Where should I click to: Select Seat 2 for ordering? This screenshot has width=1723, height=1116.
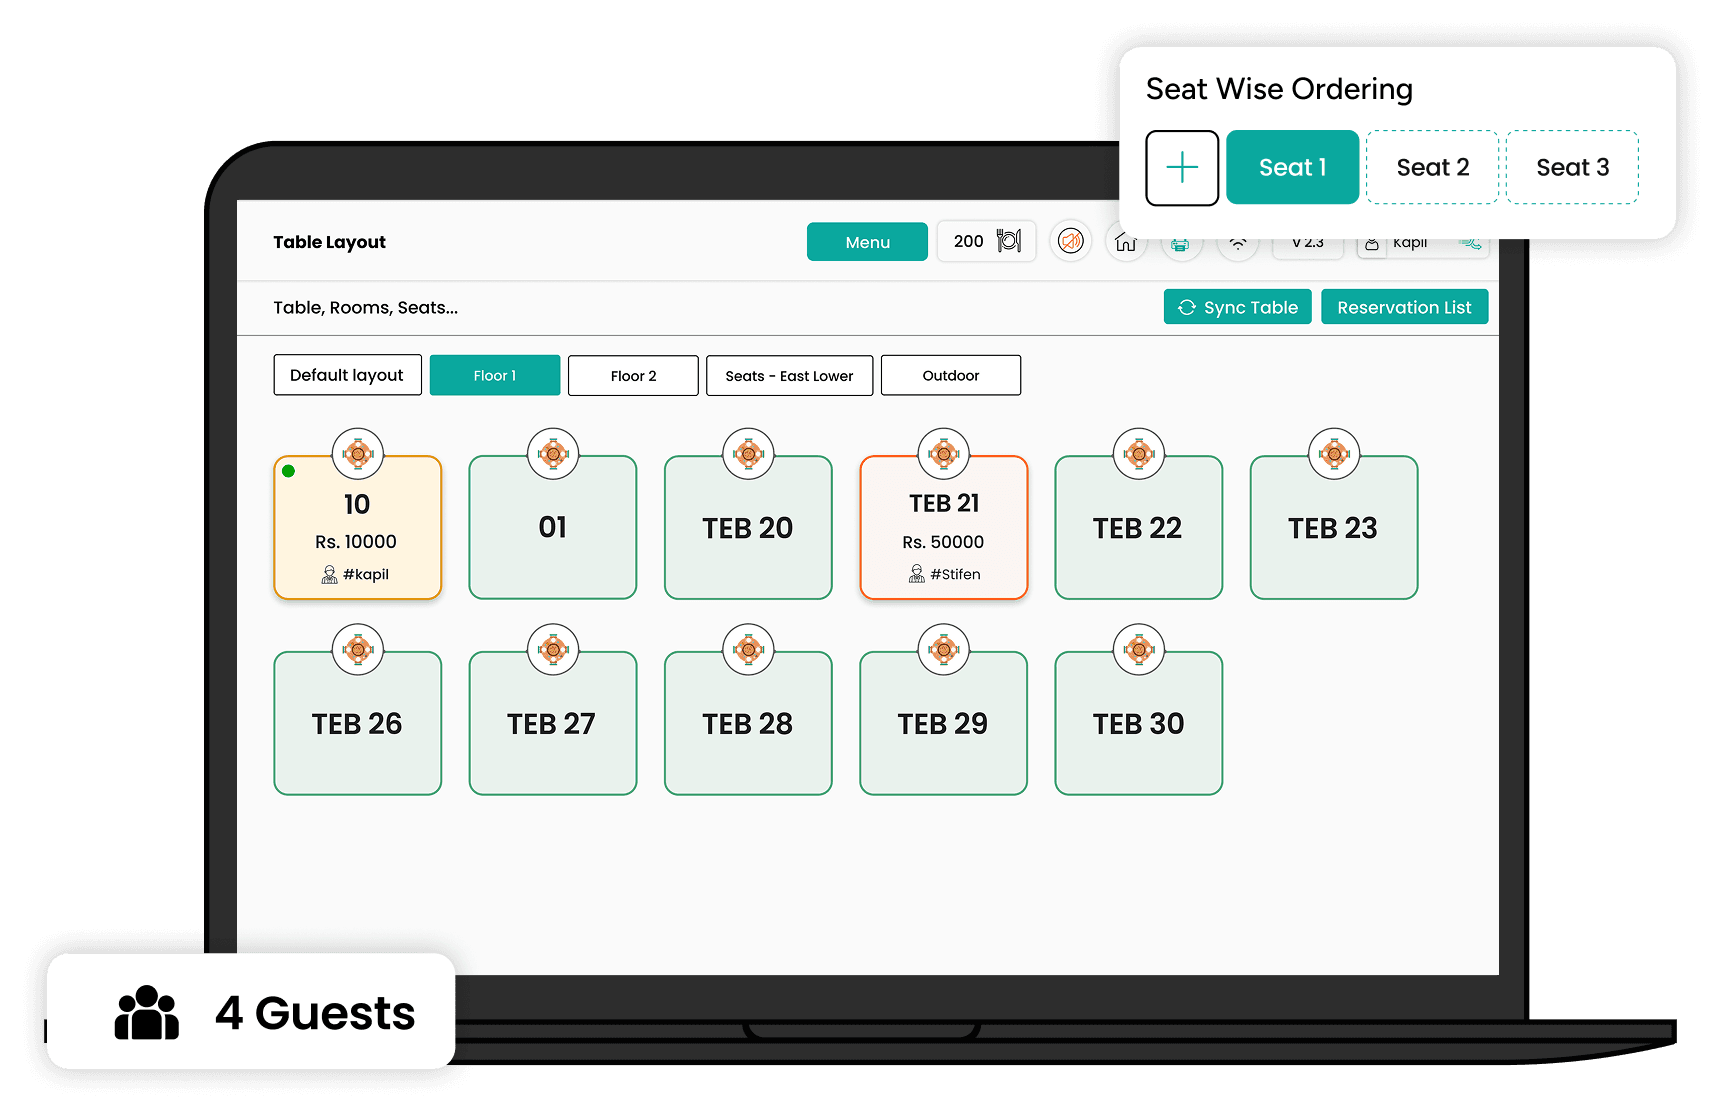[x=1432, y=167]
